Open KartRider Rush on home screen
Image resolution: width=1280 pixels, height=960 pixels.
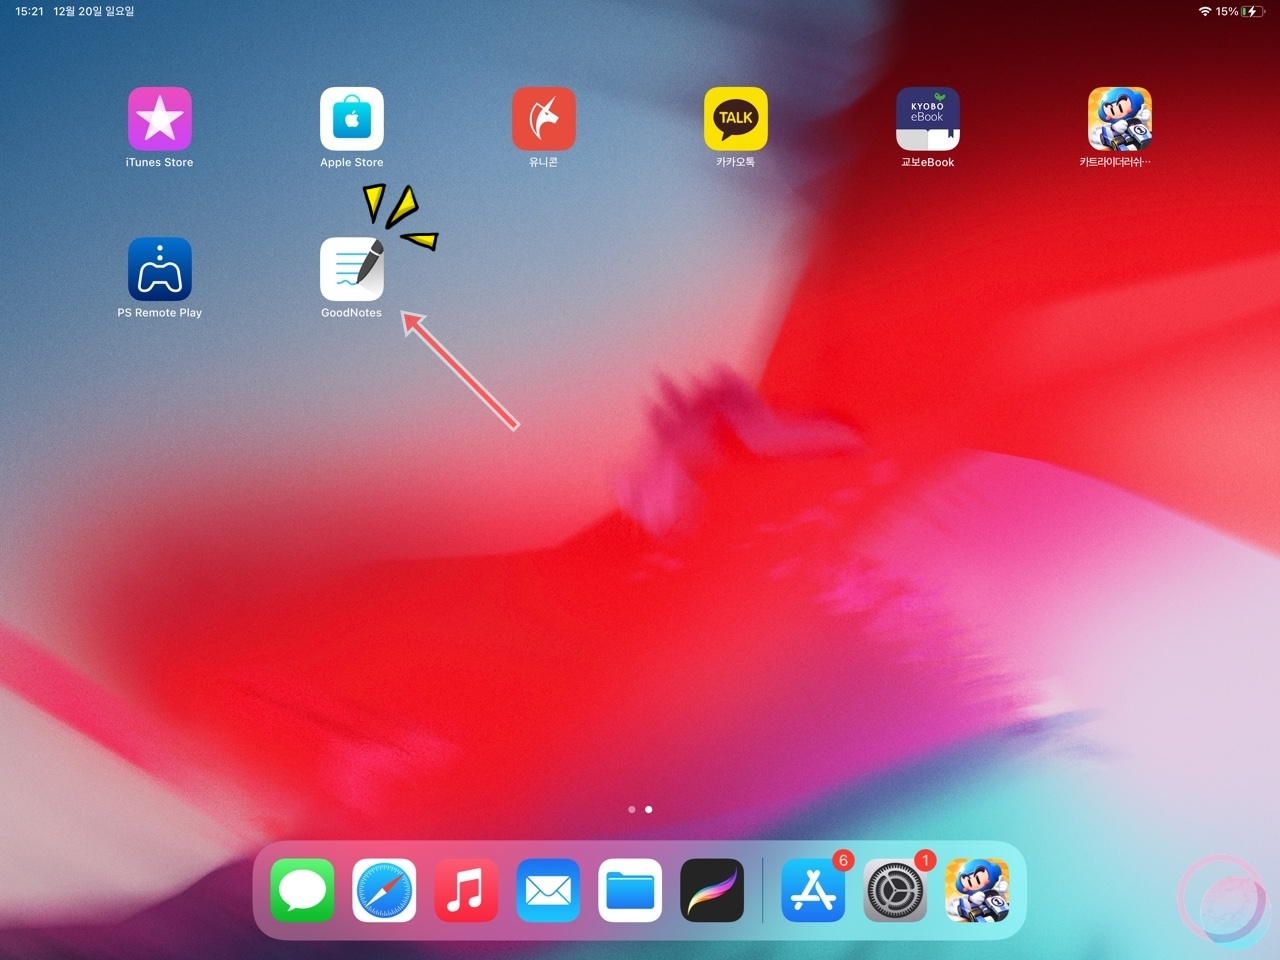point(1120,119)
